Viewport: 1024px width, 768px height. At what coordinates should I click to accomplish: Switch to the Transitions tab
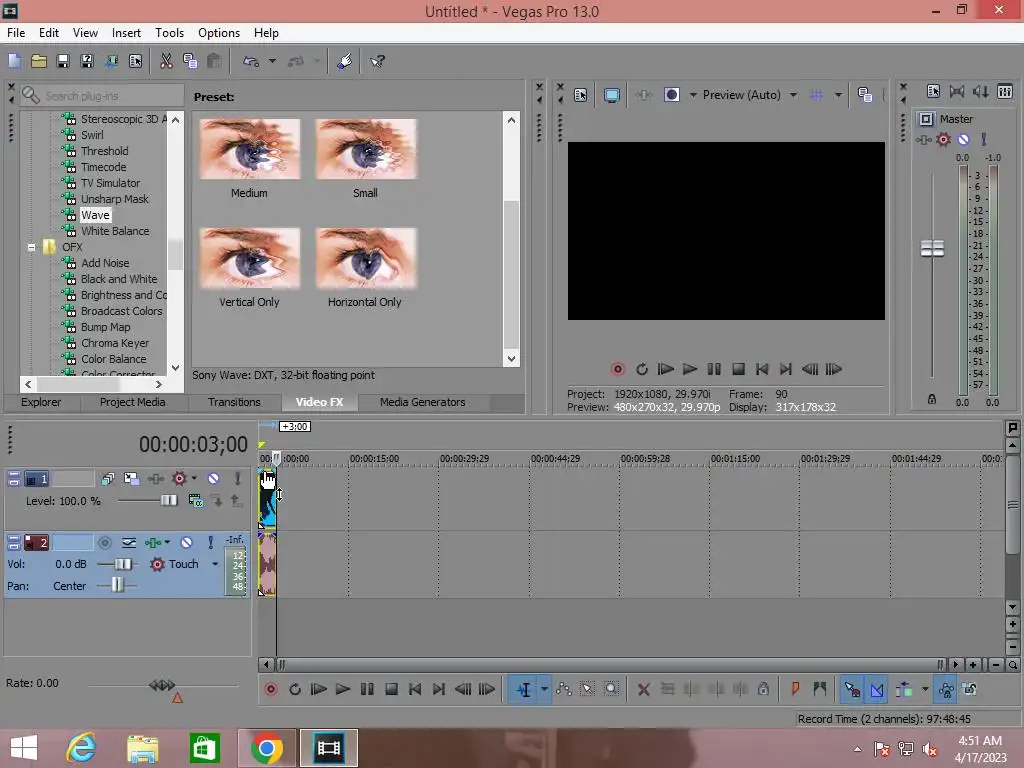(x=234, y=402)
